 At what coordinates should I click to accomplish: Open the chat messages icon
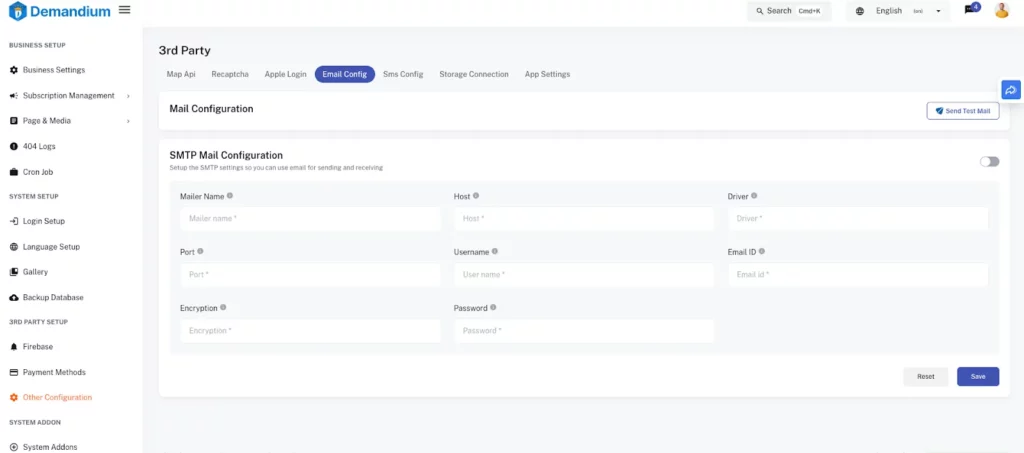click(970, 10)
